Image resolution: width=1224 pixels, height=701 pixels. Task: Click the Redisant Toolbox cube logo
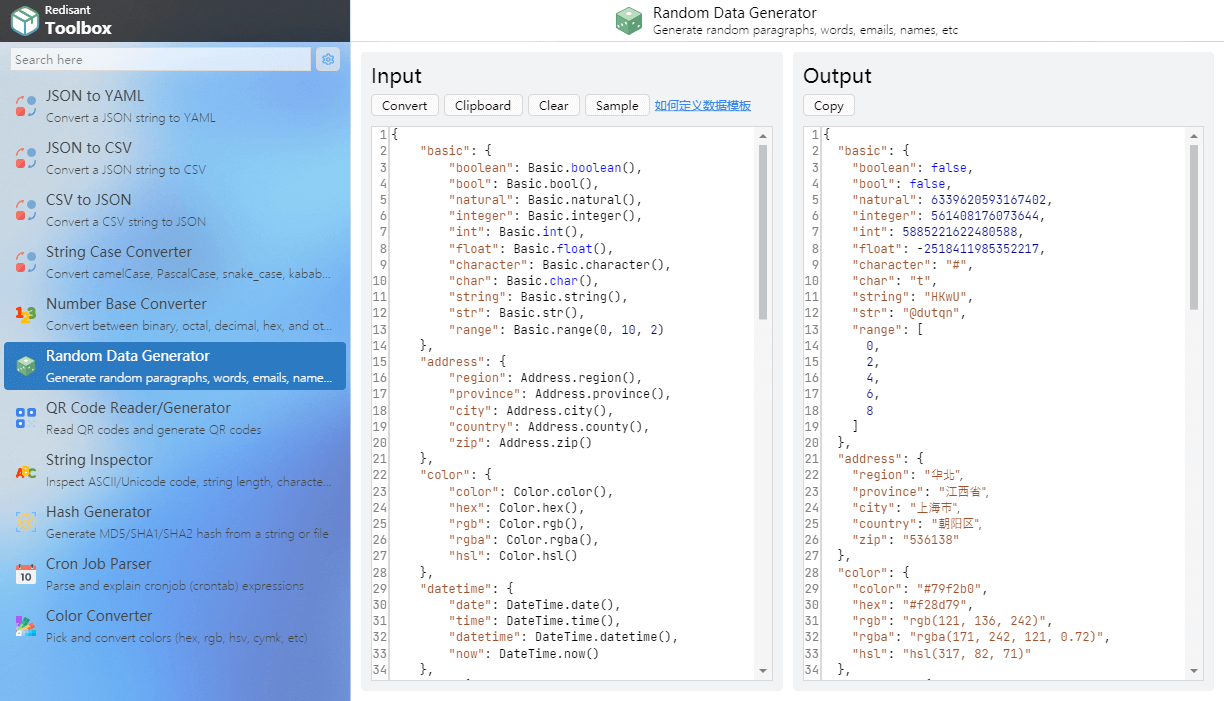coord(24,20)
